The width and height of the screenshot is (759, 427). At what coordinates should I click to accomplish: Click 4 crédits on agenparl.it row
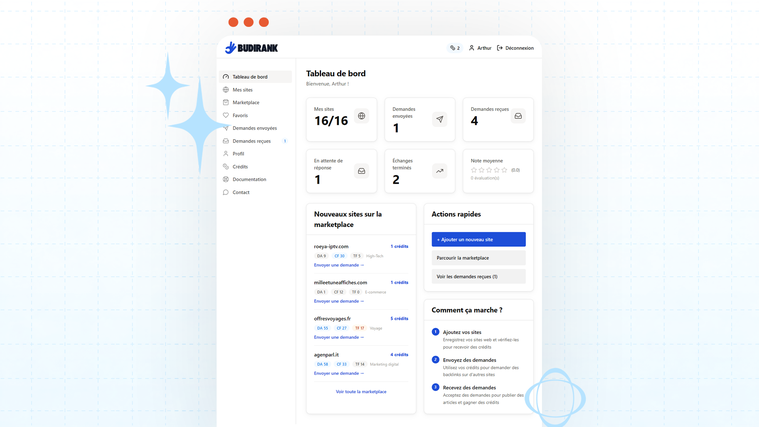[x=399, y=355]
